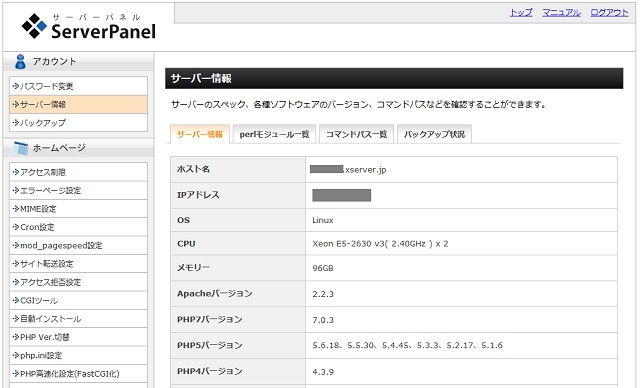Open バックアップ in sidebar
The width and height of the screenshot is (640, 388).
(78, 122)
